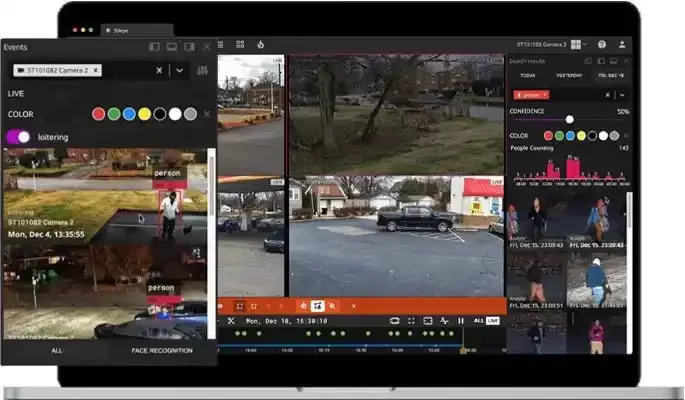Close the orange analytics toolbar
This screenshot has height=400, width=685.
pos(353,306)
